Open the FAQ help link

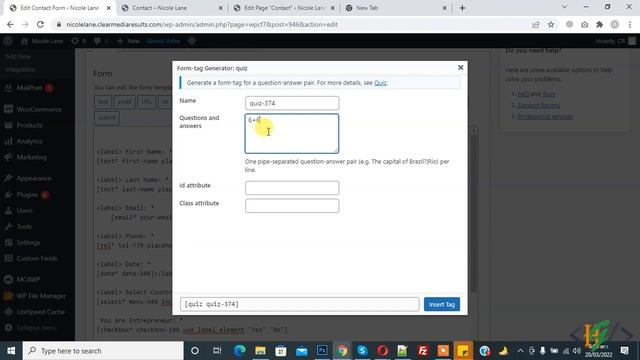523,94
